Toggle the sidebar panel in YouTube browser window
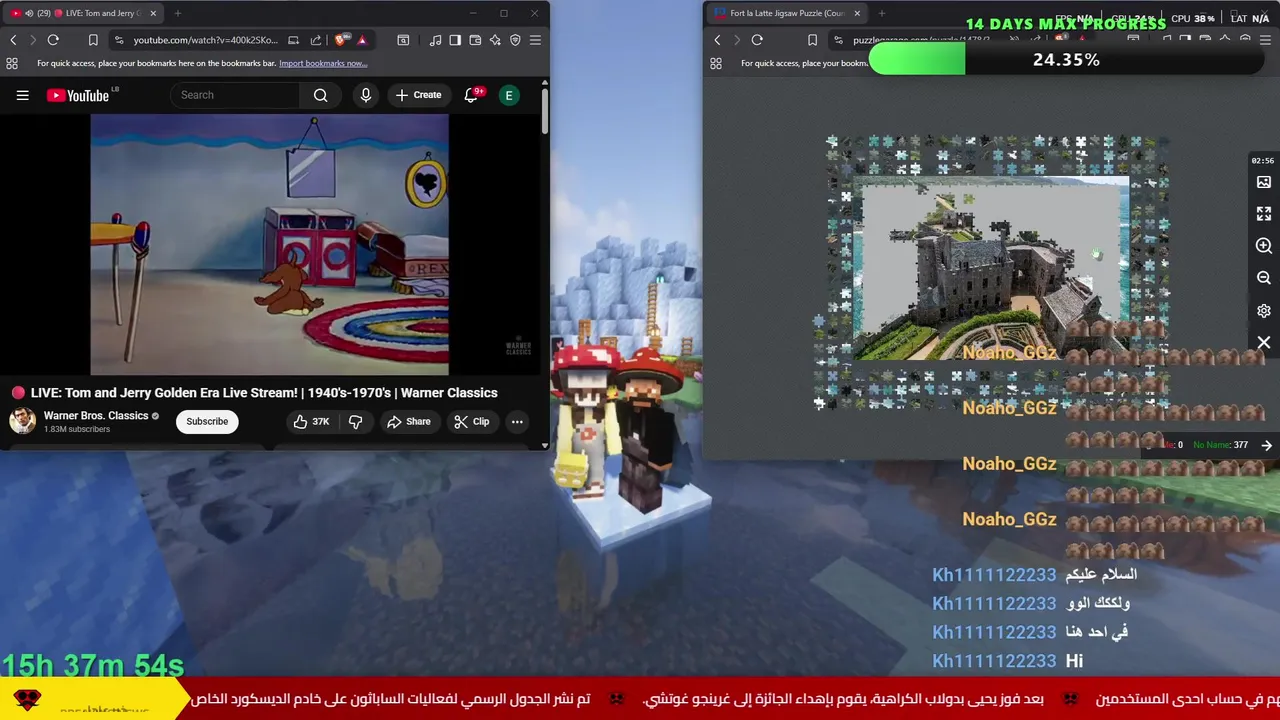Viewport: 1280px width, 720px height. (x=455, y=40)
